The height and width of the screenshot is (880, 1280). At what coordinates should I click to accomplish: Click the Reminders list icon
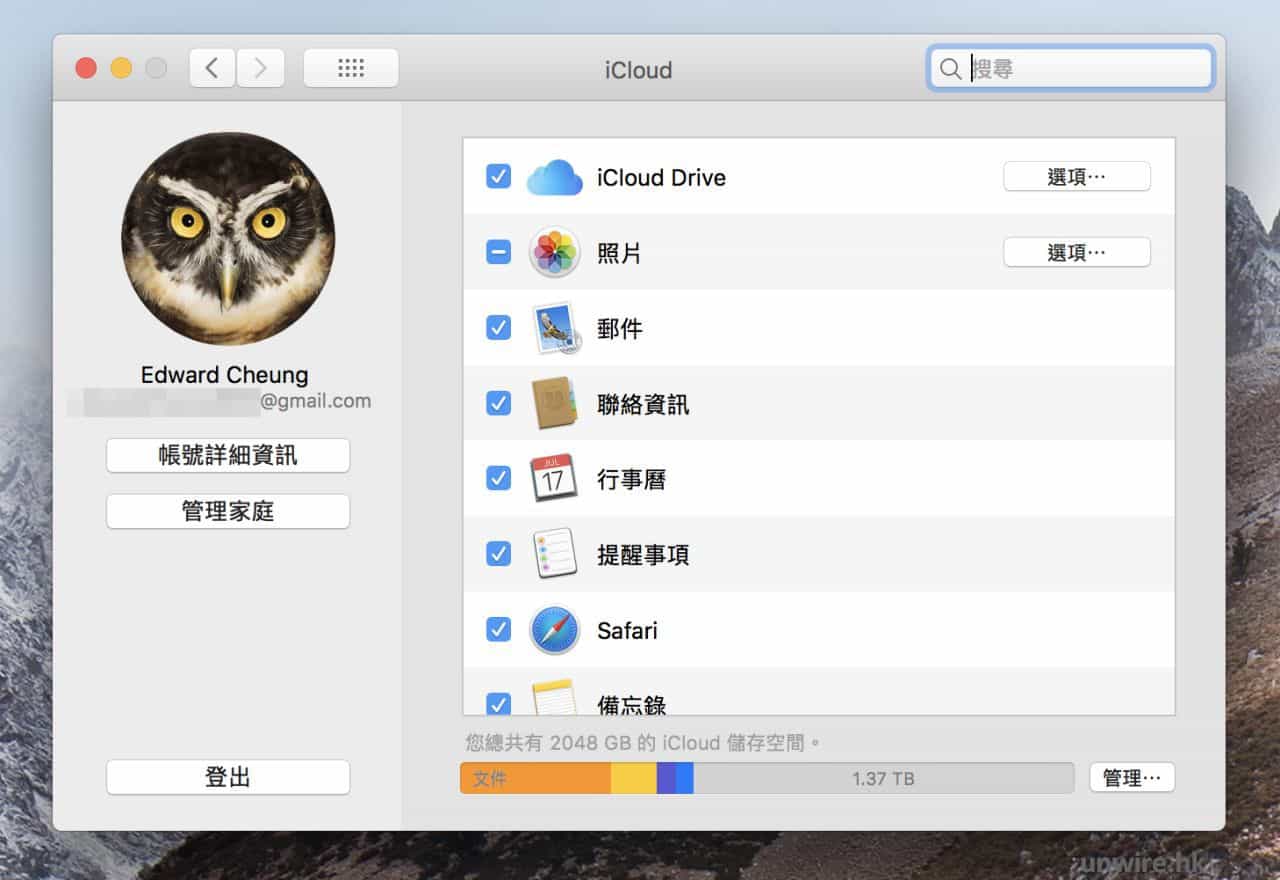pos(554,554)
